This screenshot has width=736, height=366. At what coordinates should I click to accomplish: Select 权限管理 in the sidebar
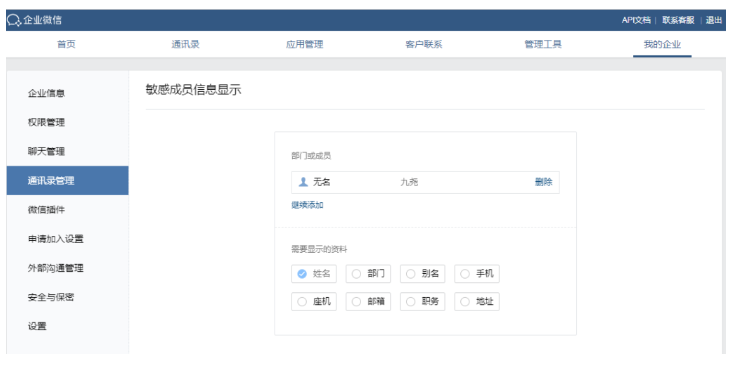point(68,122)
